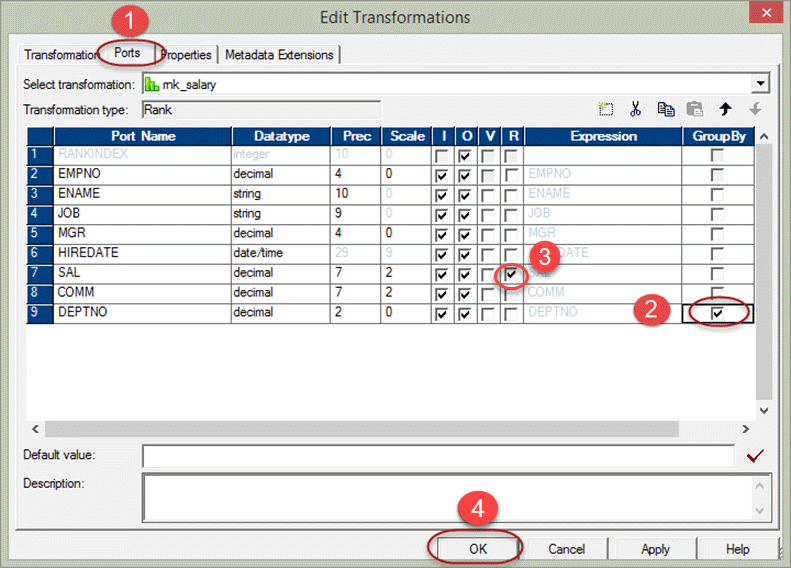
Task: Click the Paste port icon
Action: pyautogui.click(x=695, y=109)
